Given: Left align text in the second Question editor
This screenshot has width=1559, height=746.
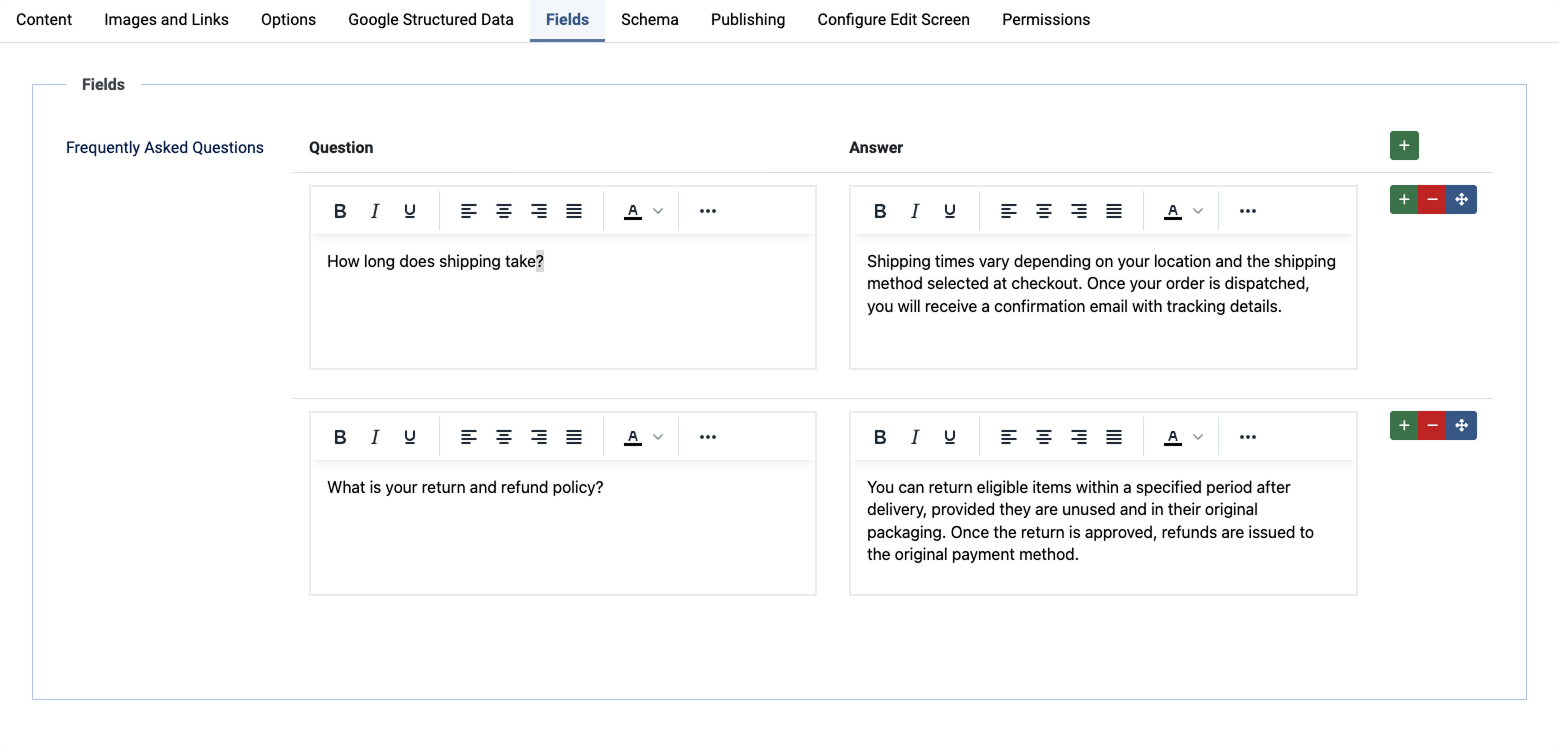Looking at the screenshot, I should (x=469, y=437).
